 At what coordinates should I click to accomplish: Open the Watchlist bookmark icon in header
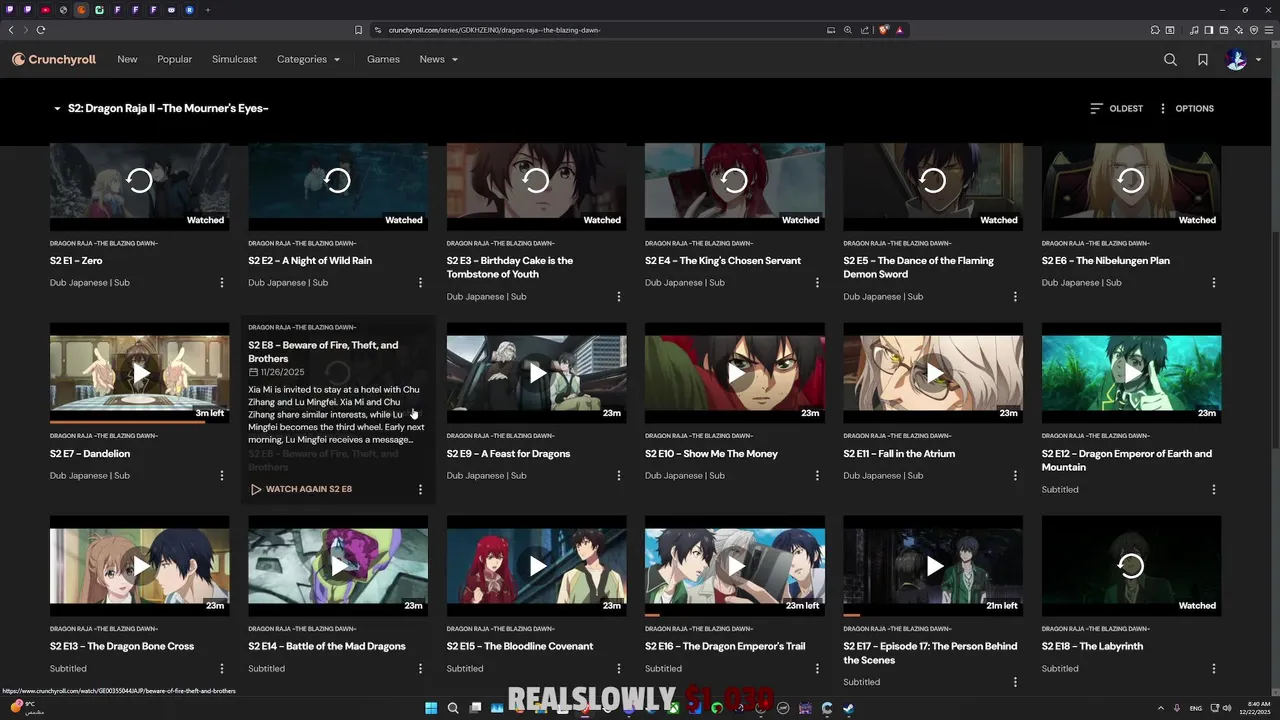click(1203, 59)
